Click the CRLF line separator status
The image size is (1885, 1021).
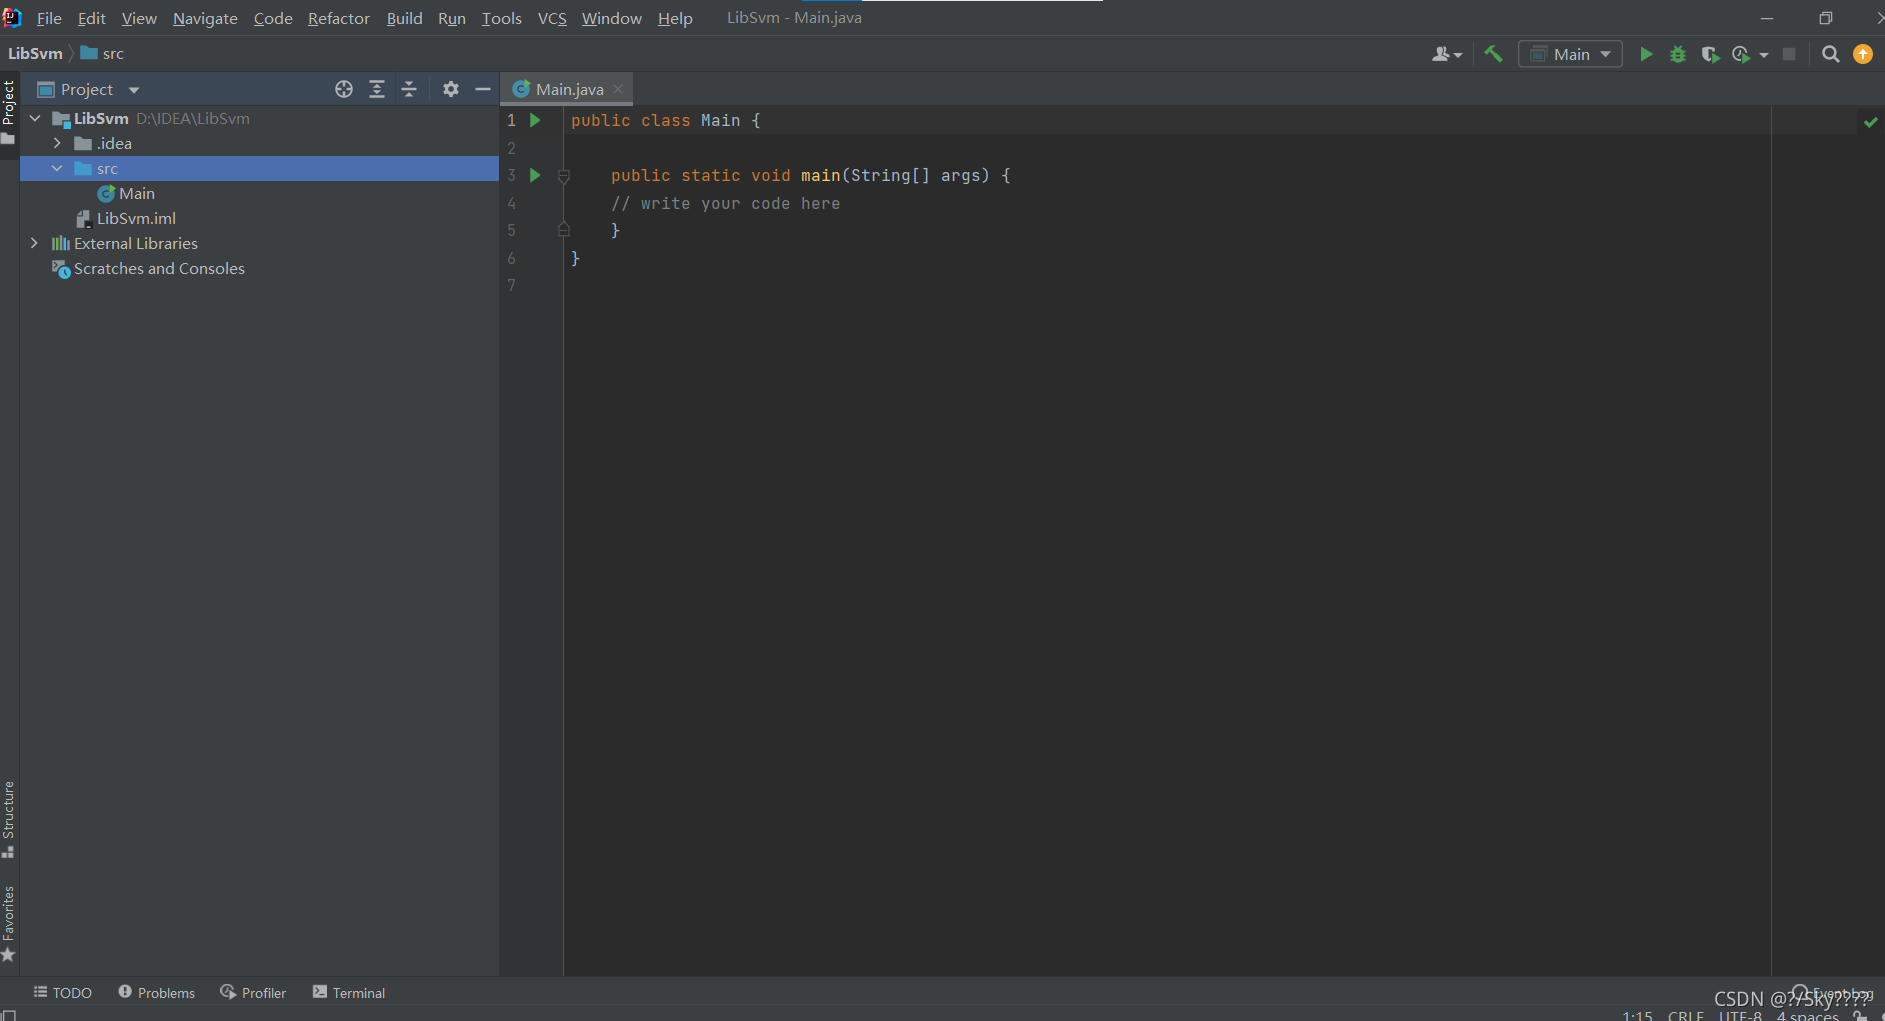click(1686, 1015)
